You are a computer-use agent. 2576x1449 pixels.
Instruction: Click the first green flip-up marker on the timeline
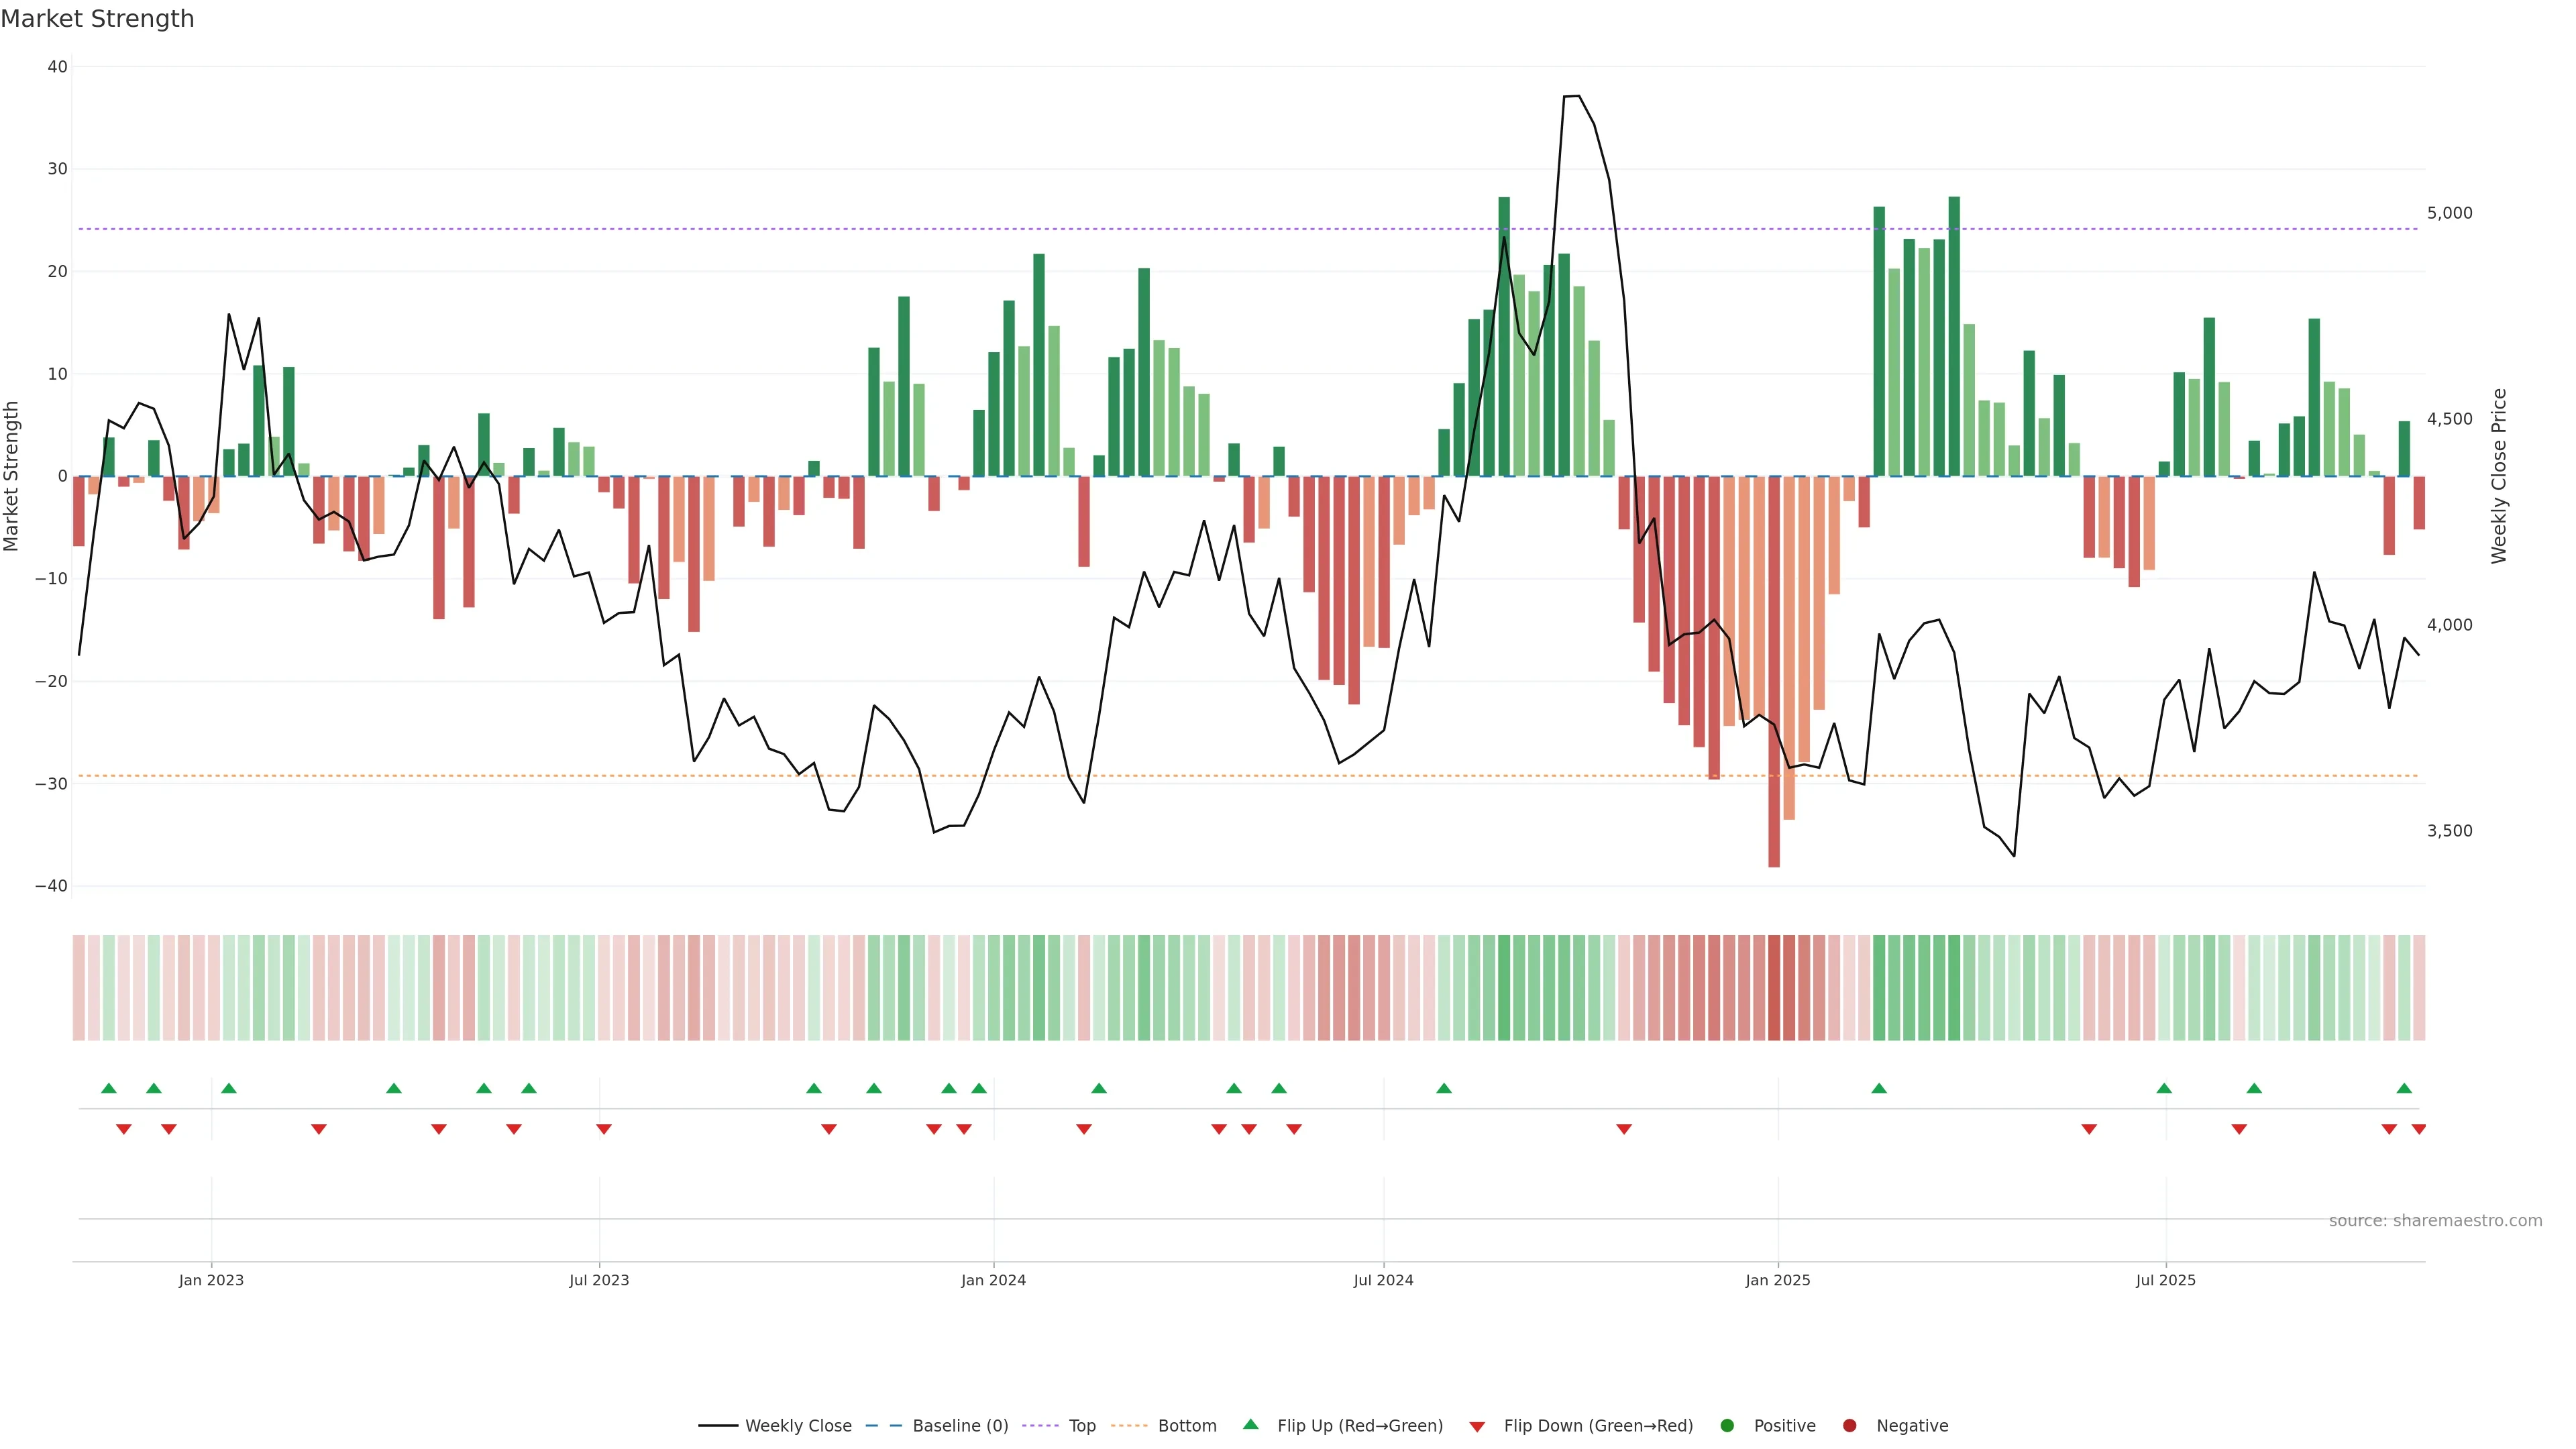[109, 1088]
